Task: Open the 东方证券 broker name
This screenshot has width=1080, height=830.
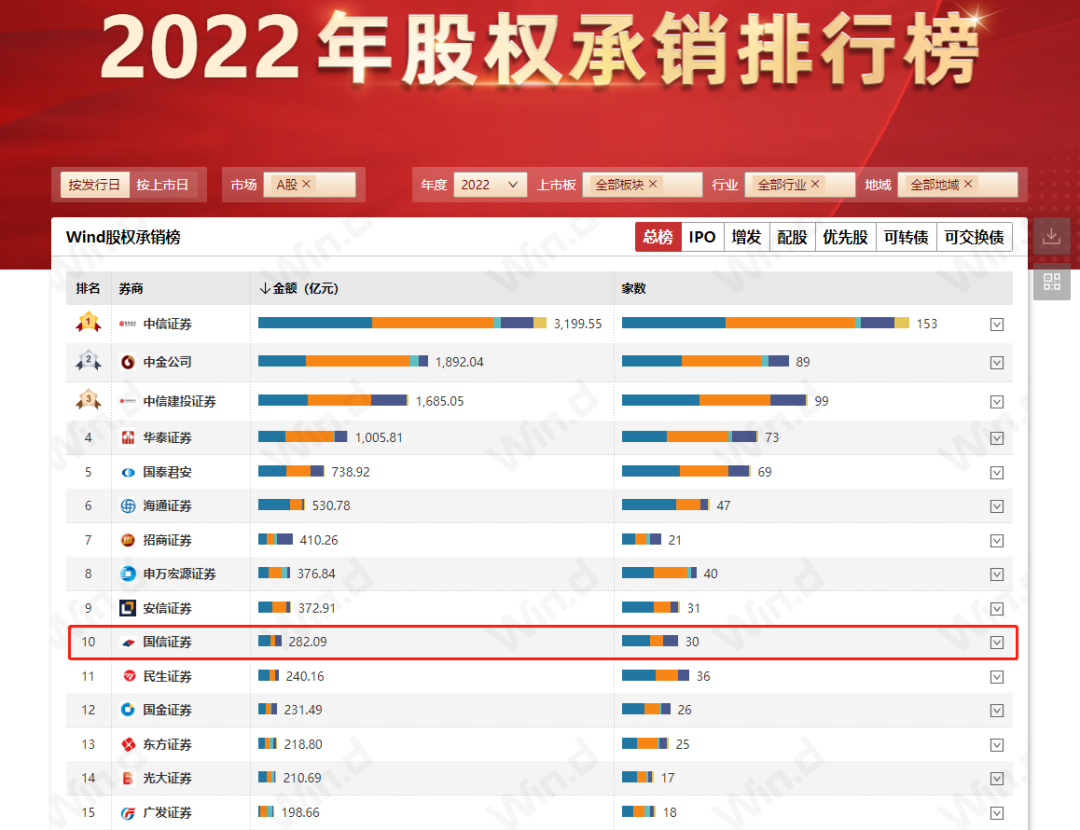Action: coord(167,745)
